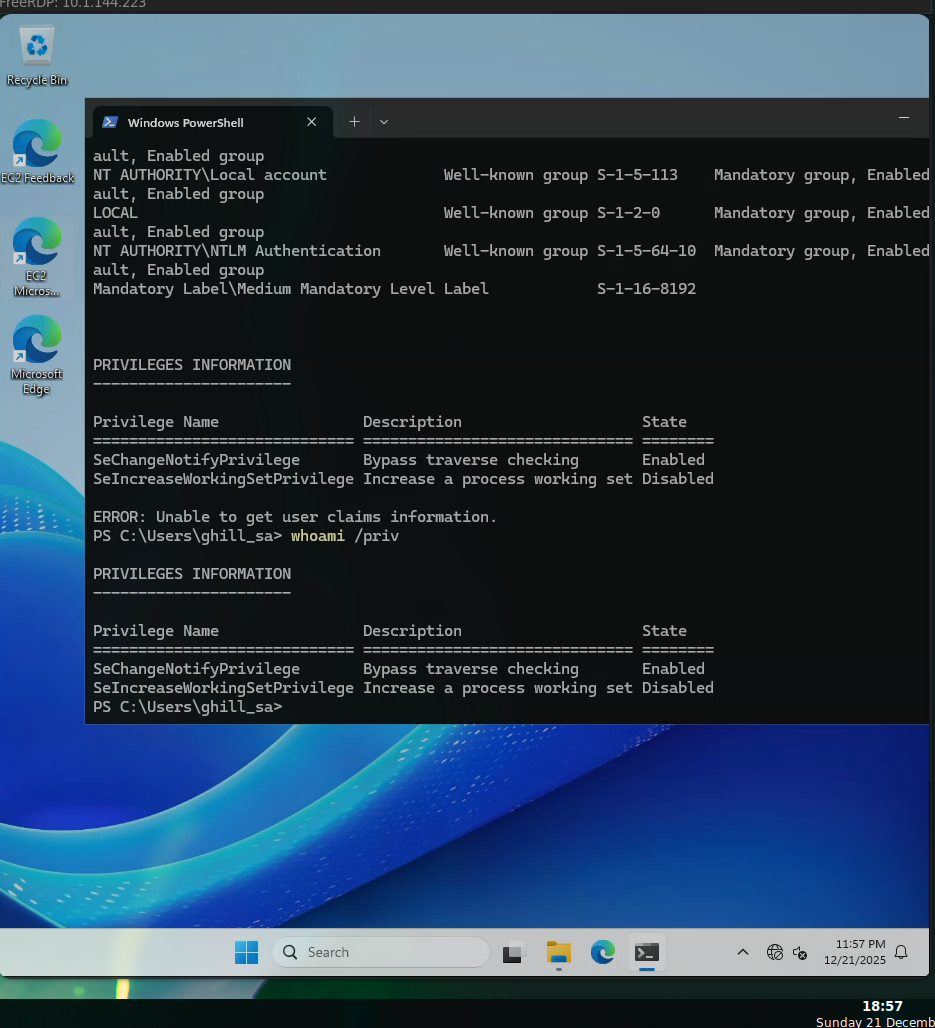Minimize the Terminal window
935x1028 pixels.
tap(903, 118)
